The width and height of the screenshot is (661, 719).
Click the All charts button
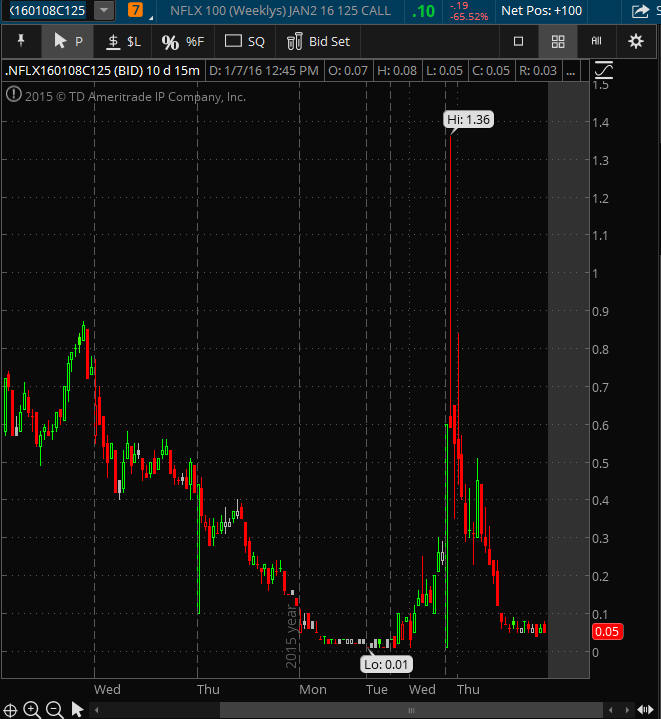click(596, 41)
